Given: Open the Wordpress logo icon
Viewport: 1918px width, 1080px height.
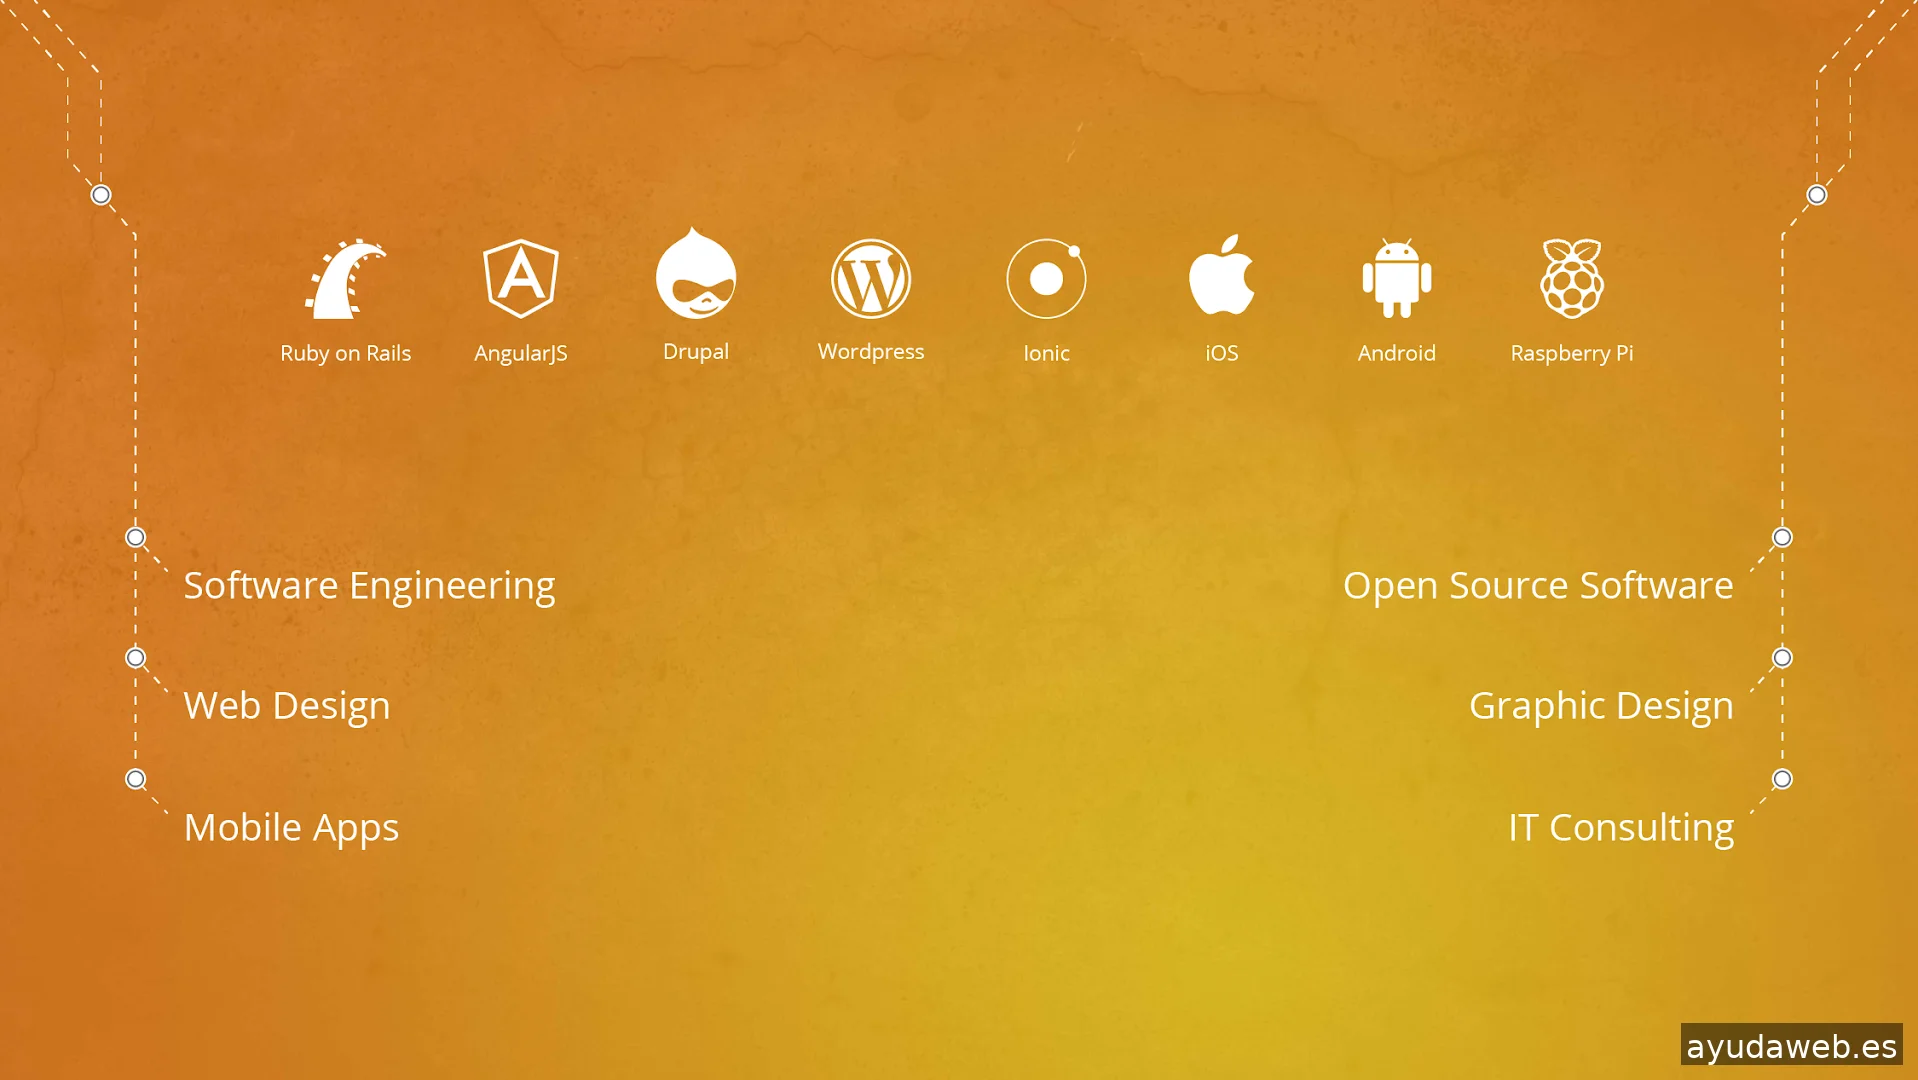Looking at the screenshot, I should [871, 279].
